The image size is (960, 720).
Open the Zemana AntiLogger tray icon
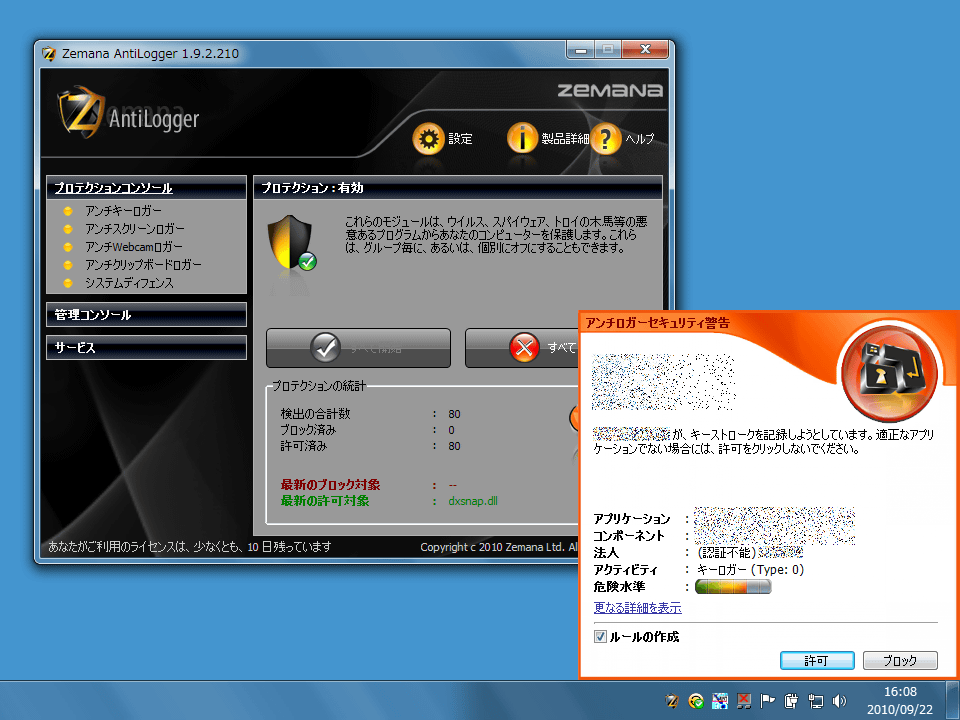pyautogui.click(x=672, y=700)
